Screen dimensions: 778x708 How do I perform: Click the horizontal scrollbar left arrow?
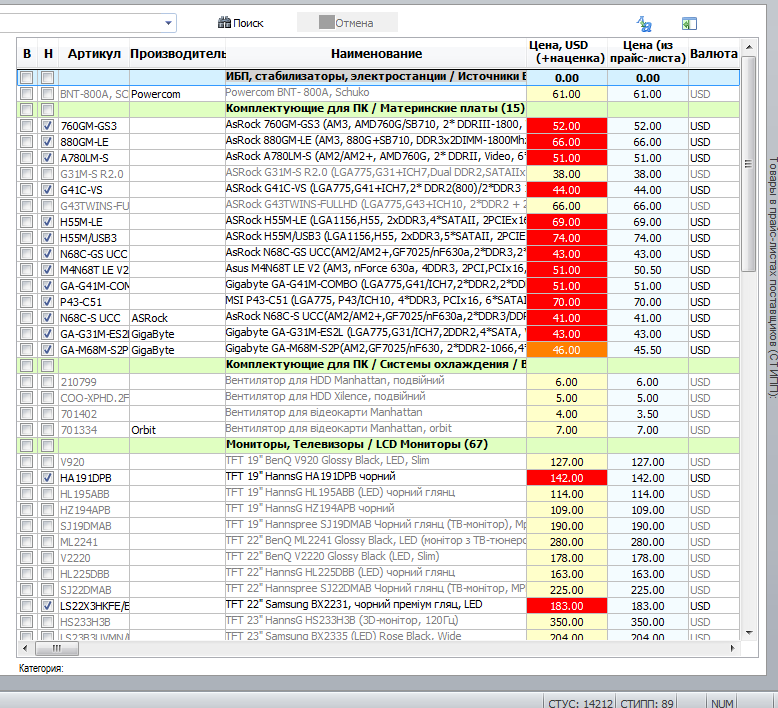tap(25, 648)
